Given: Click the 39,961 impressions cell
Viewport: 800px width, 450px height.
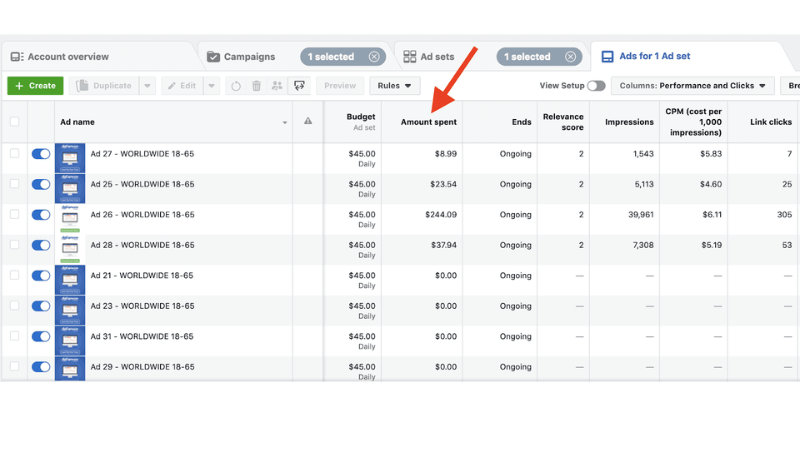Looking at the screenshot, I should click(x=641, y=215).
